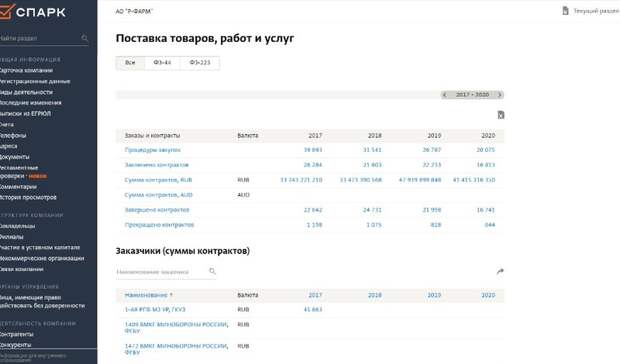Screen dimensions: 620x364
Task: Open 'Последние изменения' in sidebar
Action: (x=30, y=103)
